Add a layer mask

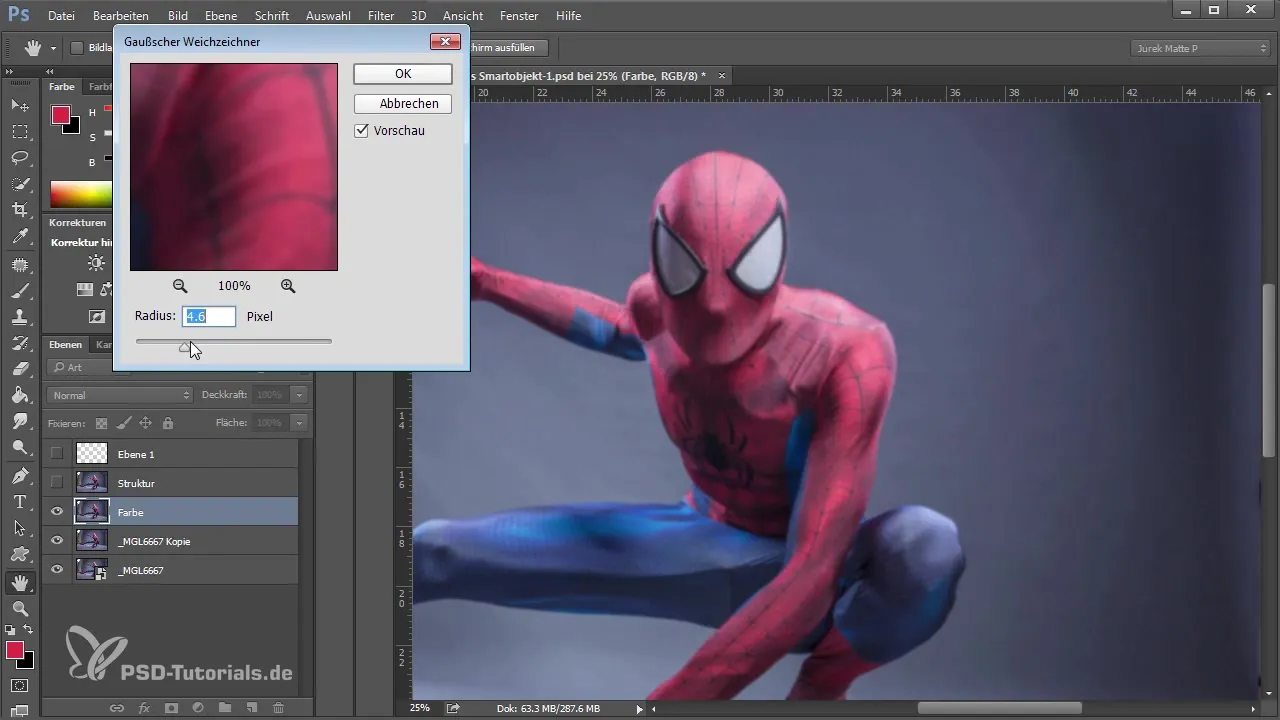(x=171, y=708)
